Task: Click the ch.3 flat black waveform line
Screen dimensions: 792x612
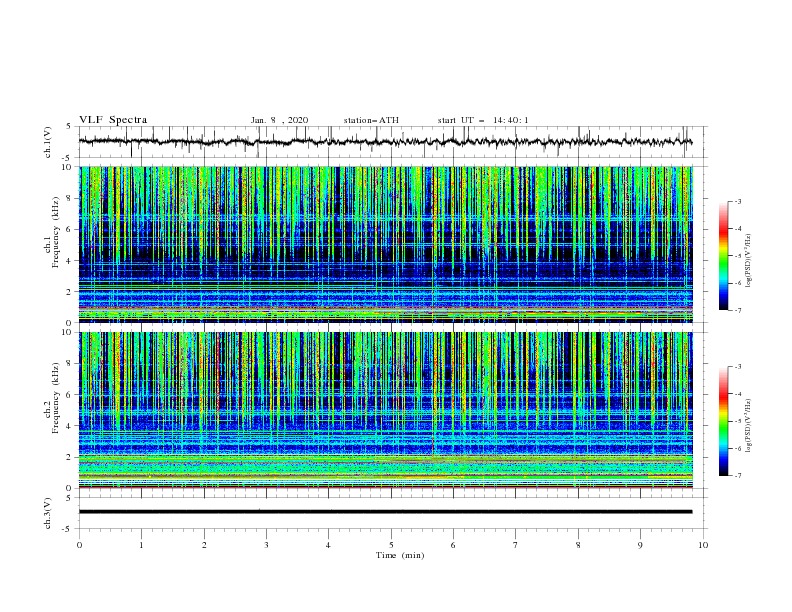Action: (385, 512)
